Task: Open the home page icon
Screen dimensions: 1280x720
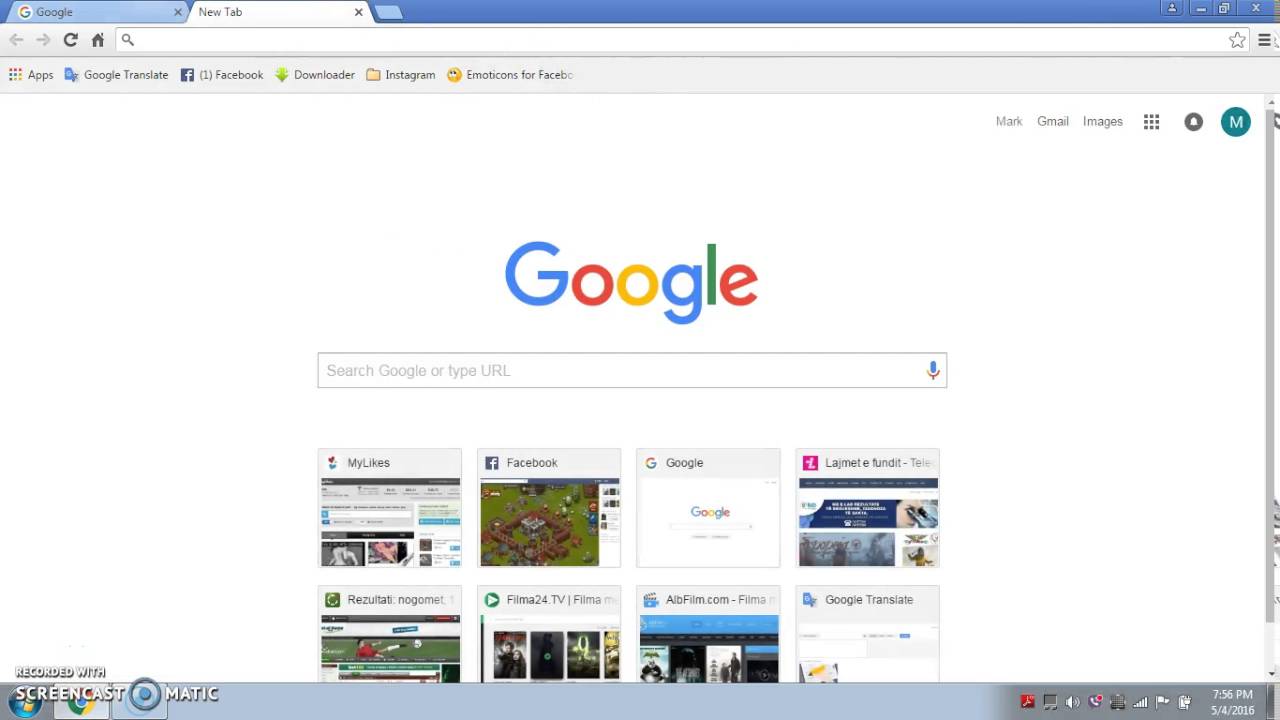Action: [x=97, y=40]
